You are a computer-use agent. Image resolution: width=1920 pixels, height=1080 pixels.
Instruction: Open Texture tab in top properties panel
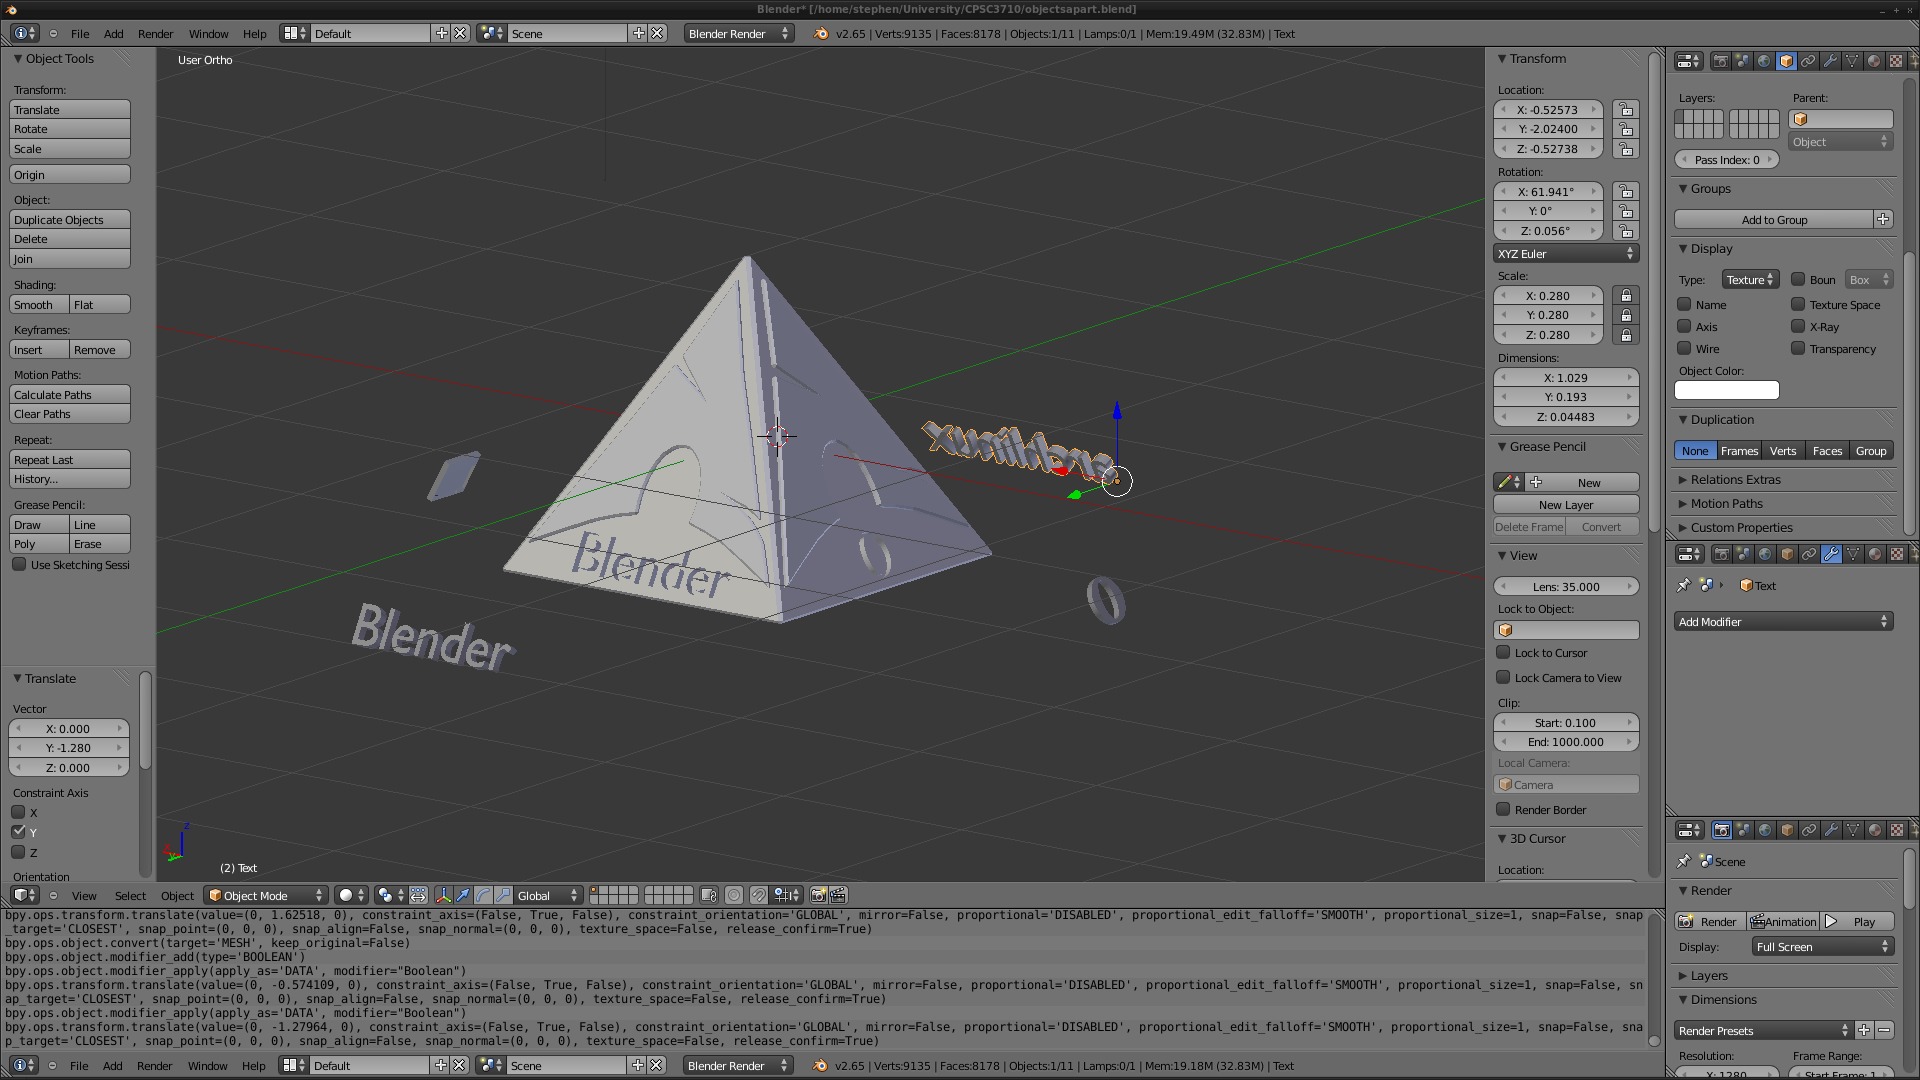click(1896, 61)
